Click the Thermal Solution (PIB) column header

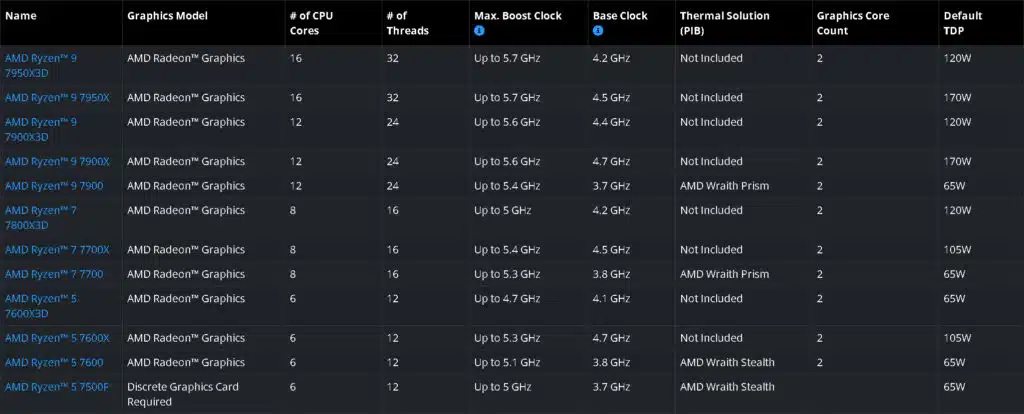[x=725, y=23]
